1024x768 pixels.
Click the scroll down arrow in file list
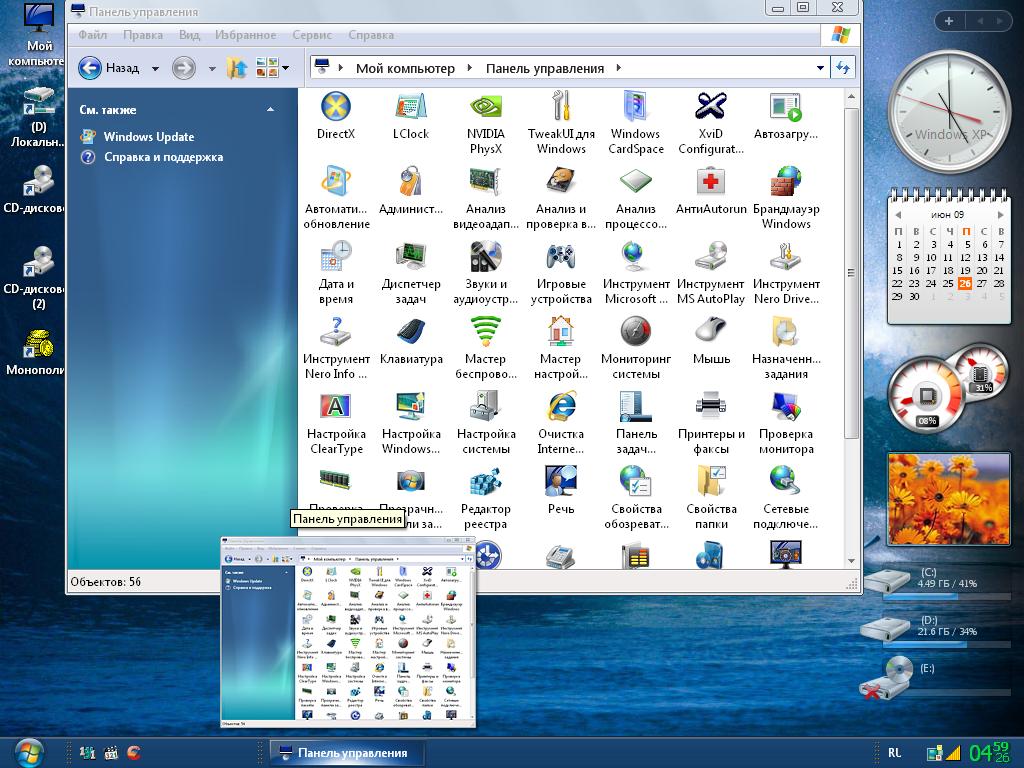(x=851, y=560)
